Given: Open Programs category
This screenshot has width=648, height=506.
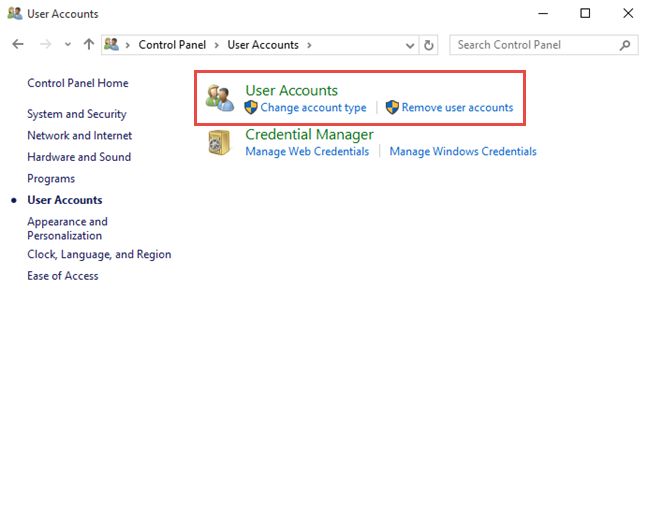Looking at the screenshot, I should (x=51, y=179).
